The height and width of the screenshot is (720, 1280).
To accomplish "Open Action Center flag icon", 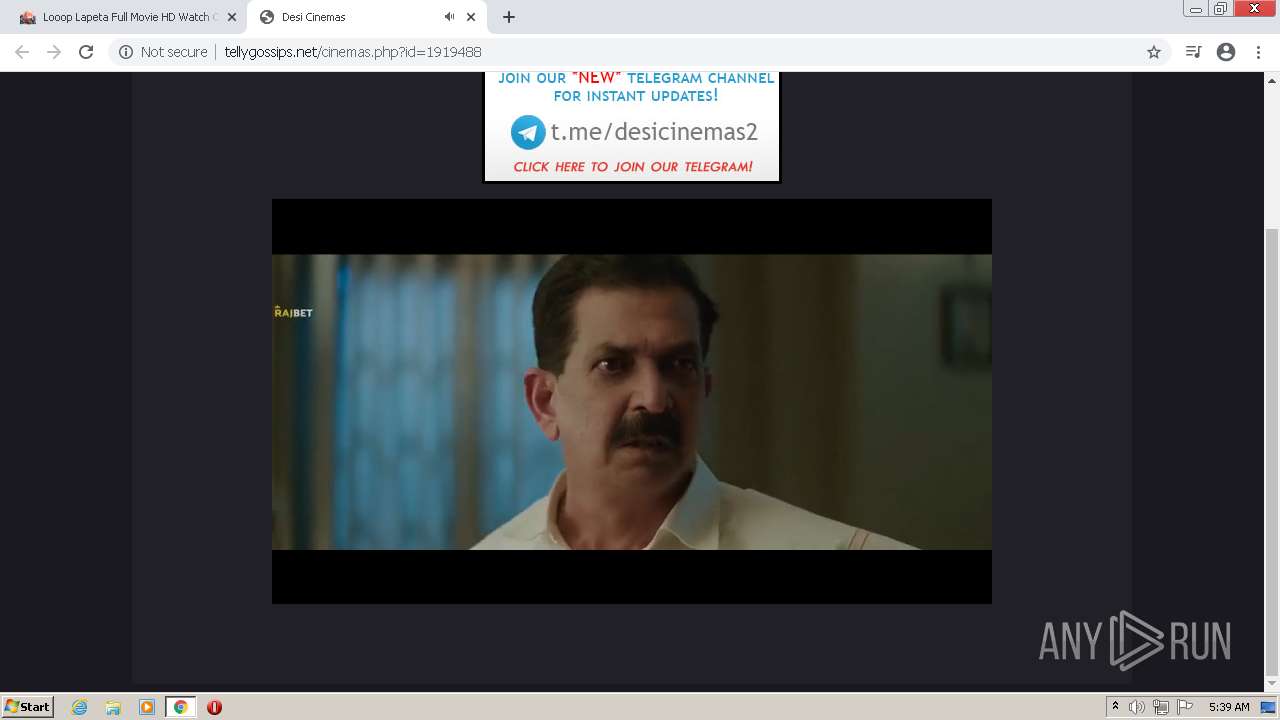I will 1185,707.
